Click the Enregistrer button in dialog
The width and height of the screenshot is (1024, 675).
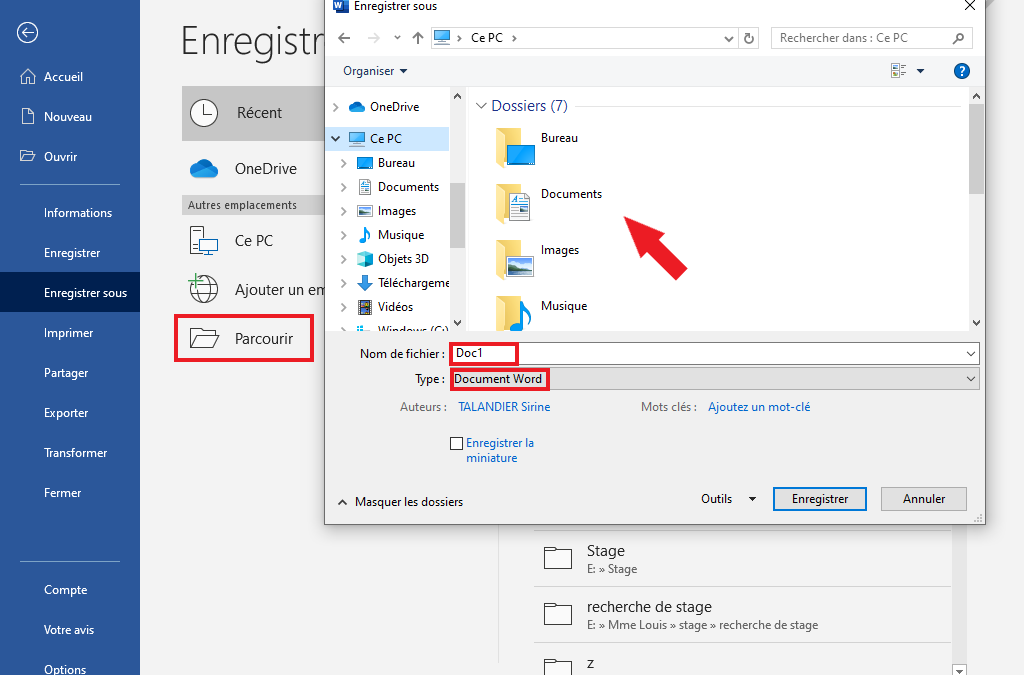pos(820,499)
